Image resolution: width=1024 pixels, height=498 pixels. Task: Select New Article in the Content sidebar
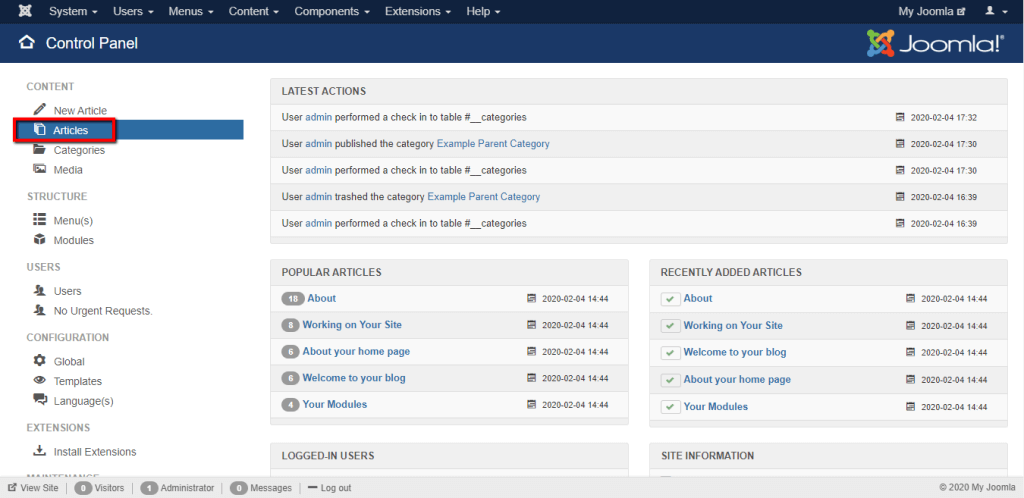tap(80, 110)
